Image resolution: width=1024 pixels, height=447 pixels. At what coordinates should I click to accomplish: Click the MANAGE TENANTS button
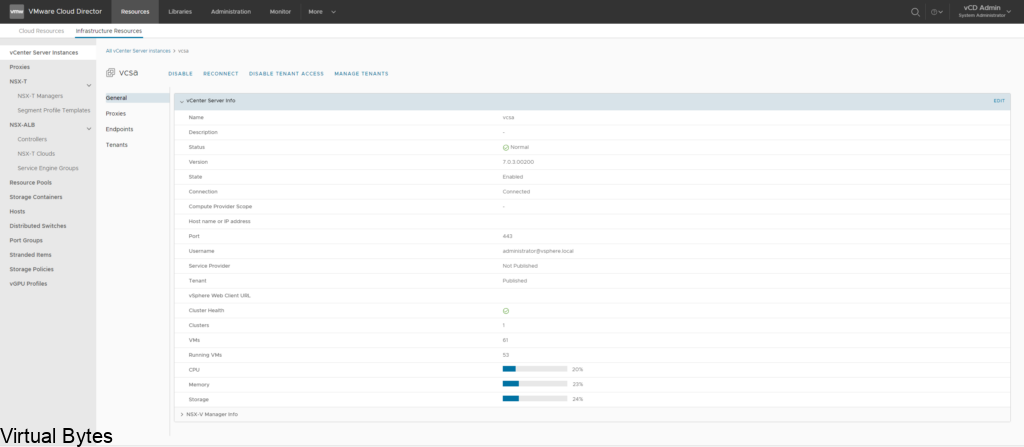coord(361,74)
